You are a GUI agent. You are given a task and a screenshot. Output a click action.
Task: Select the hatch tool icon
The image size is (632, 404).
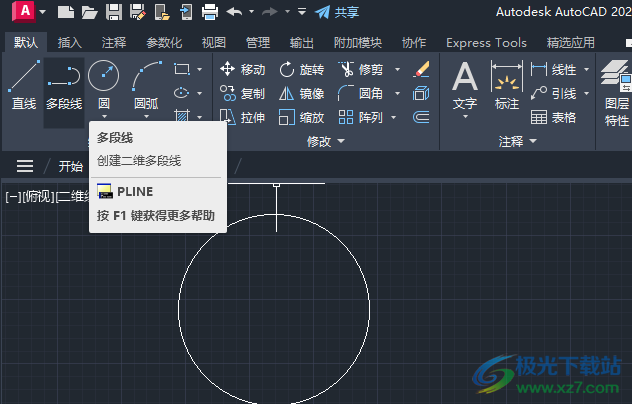pos(182,116)
